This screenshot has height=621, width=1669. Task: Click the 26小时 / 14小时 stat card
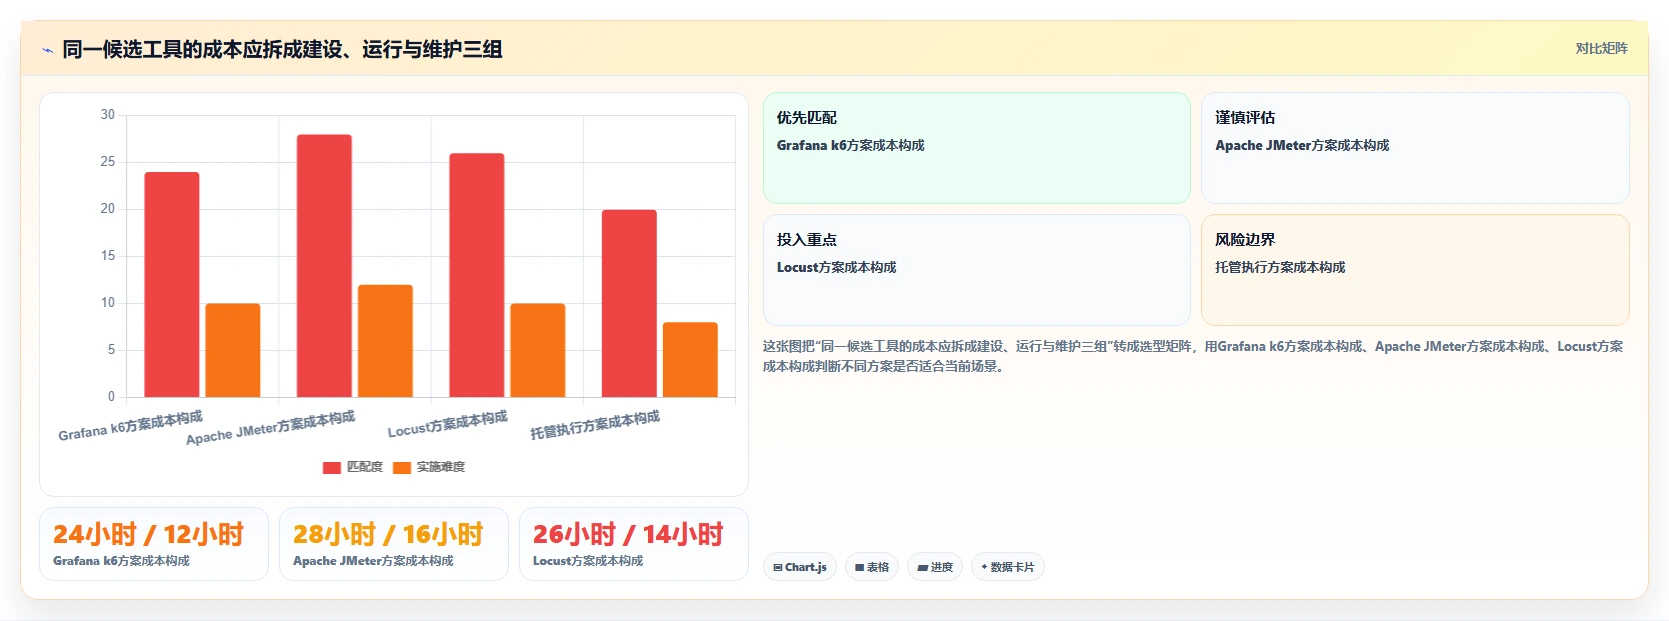[x=634, y=544]
